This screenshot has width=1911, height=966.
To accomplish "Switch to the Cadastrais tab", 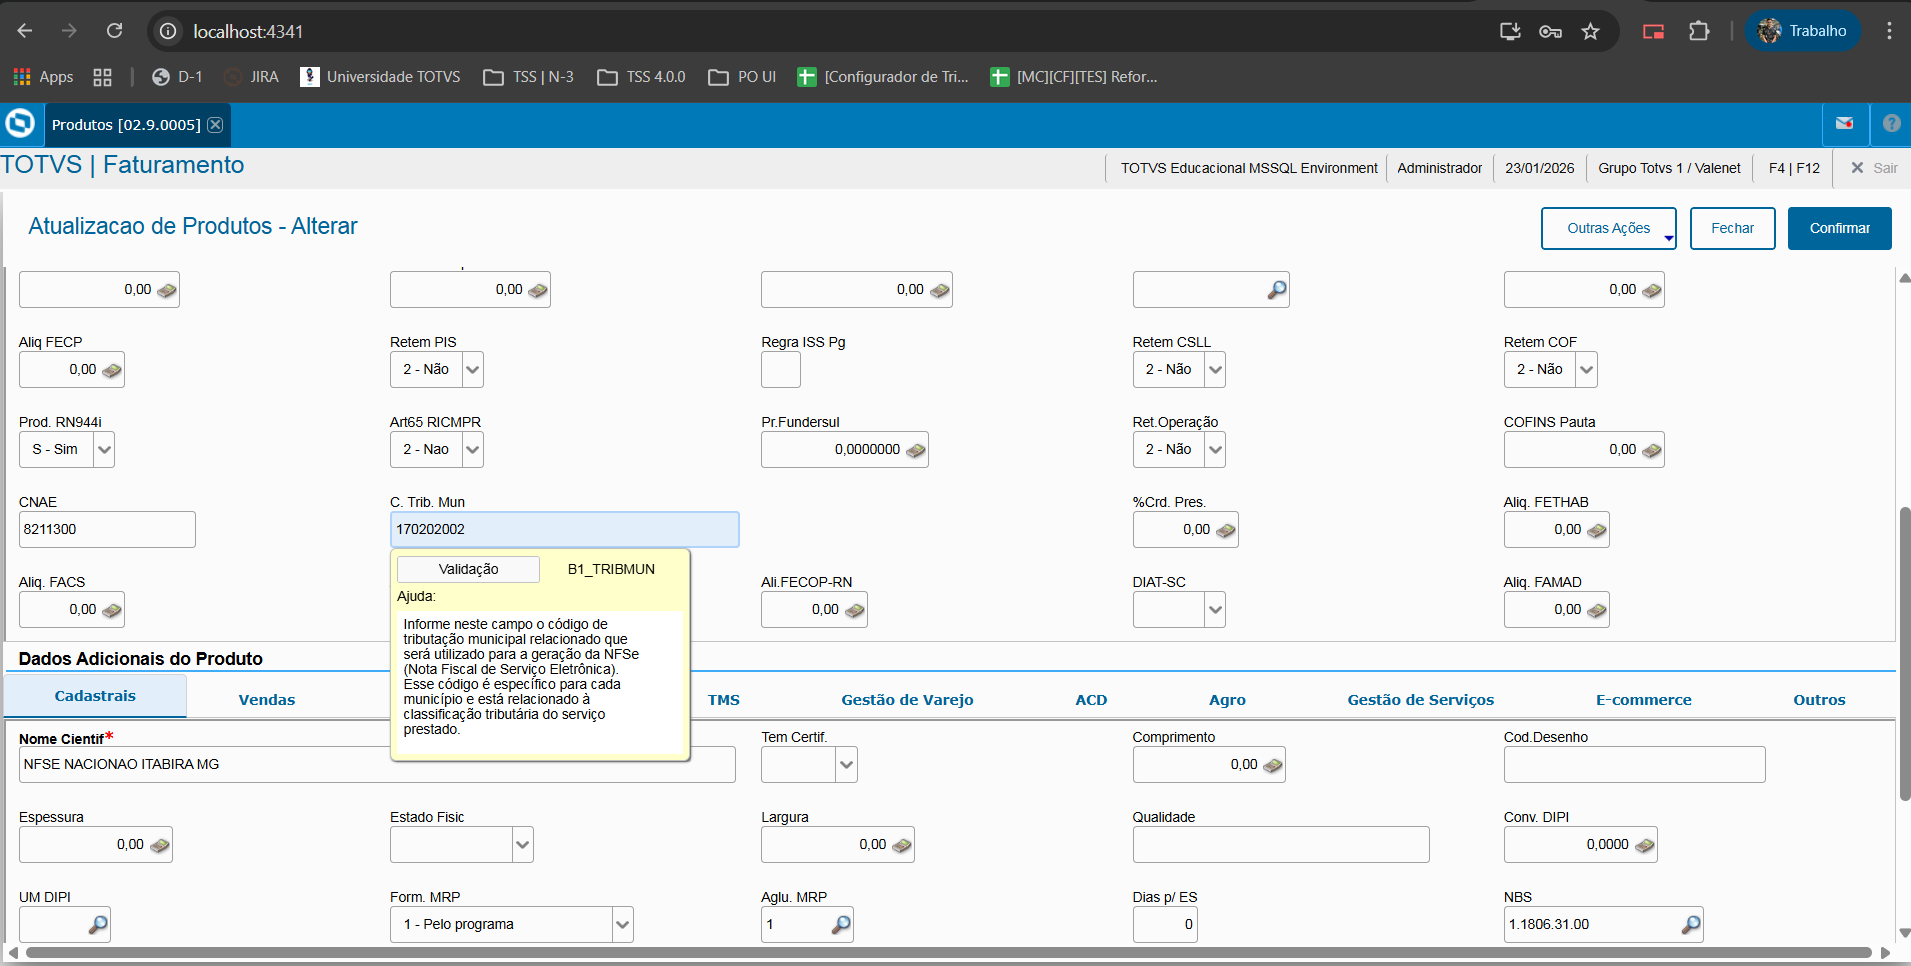I will pos(95,696).
